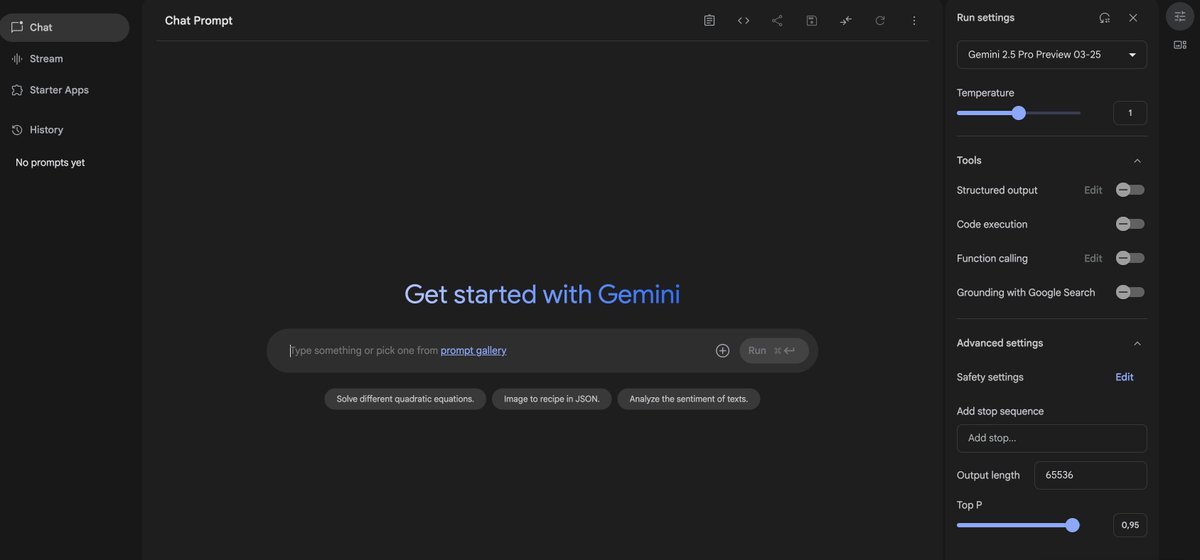Collapse the Advanced settings chevron

[x=1137, y=343]
